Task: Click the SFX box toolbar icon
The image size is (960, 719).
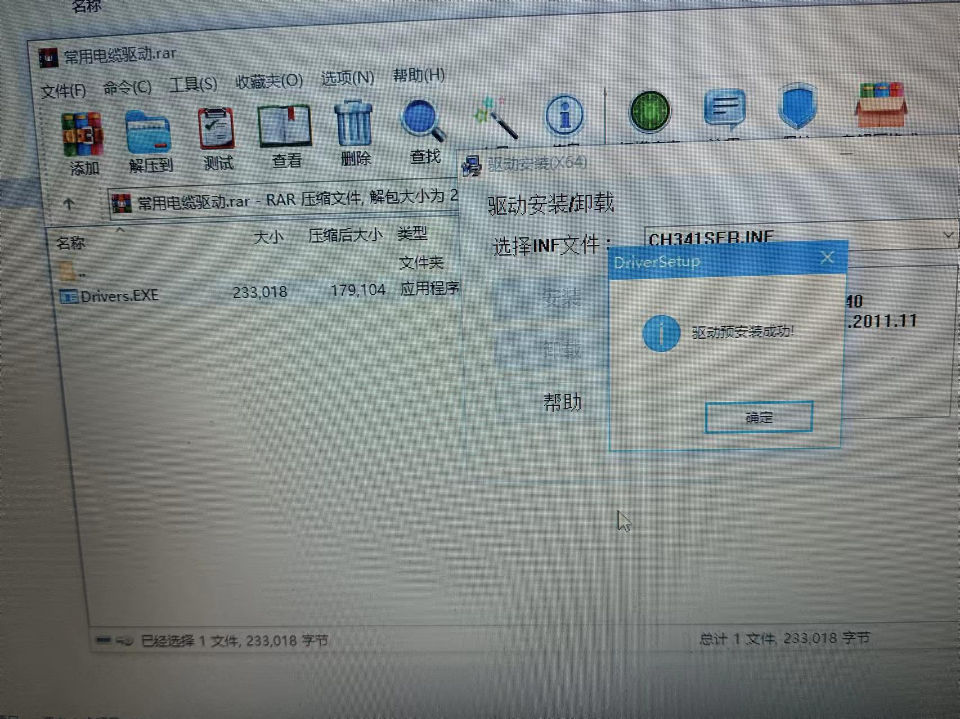Action: 880,104
